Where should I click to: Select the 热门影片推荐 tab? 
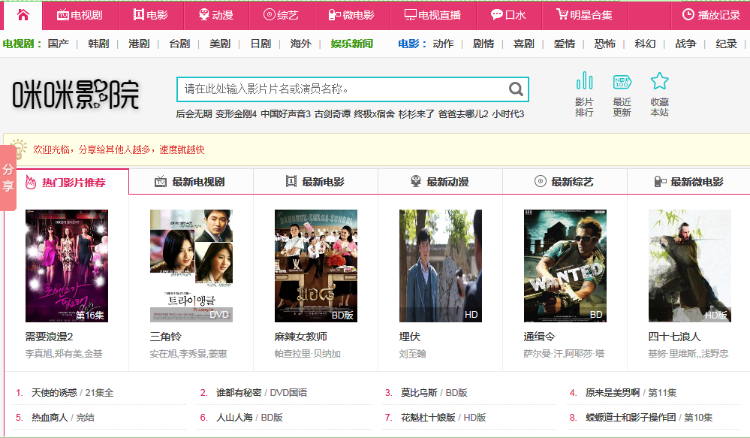click(x=66, y=182)
